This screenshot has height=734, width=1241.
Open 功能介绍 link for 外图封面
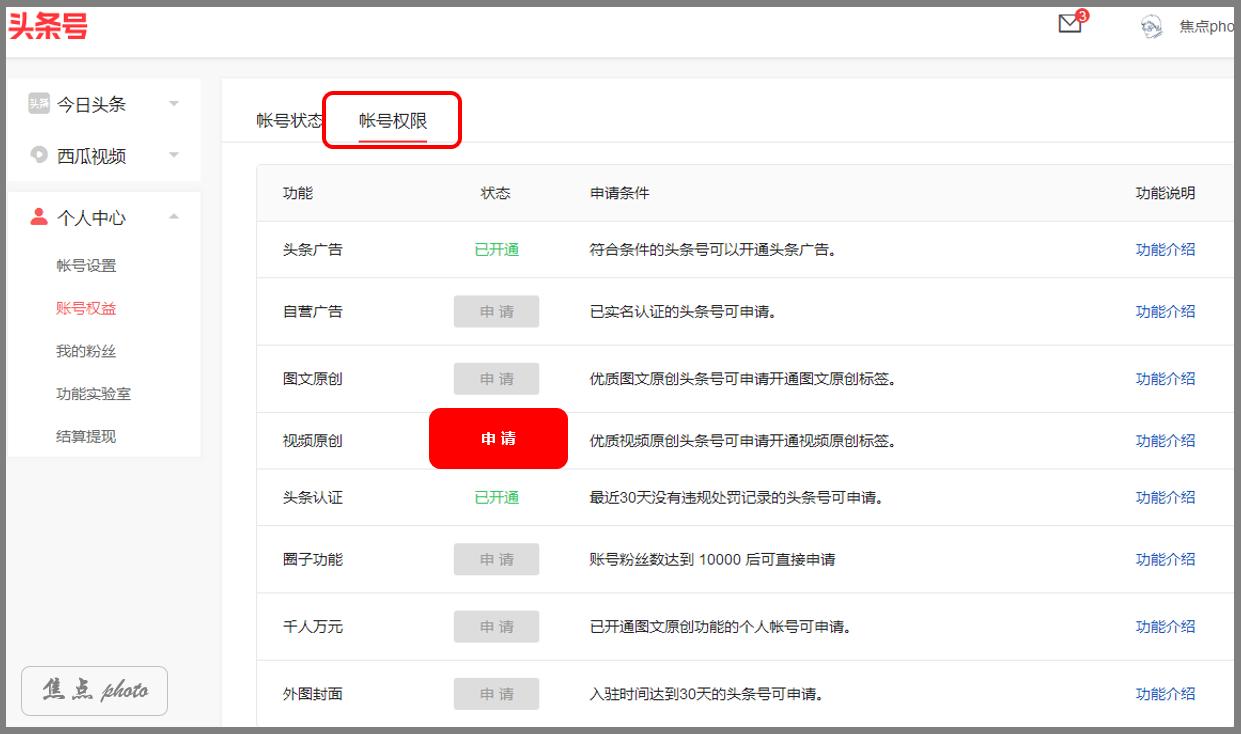coord(1165,693)
